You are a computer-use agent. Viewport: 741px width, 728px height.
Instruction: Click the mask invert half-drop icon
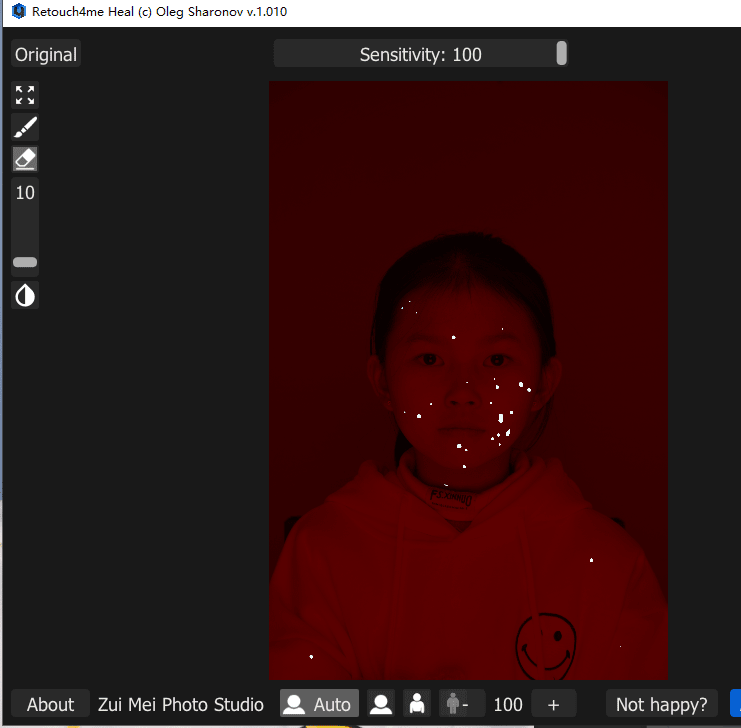(25, 295)
